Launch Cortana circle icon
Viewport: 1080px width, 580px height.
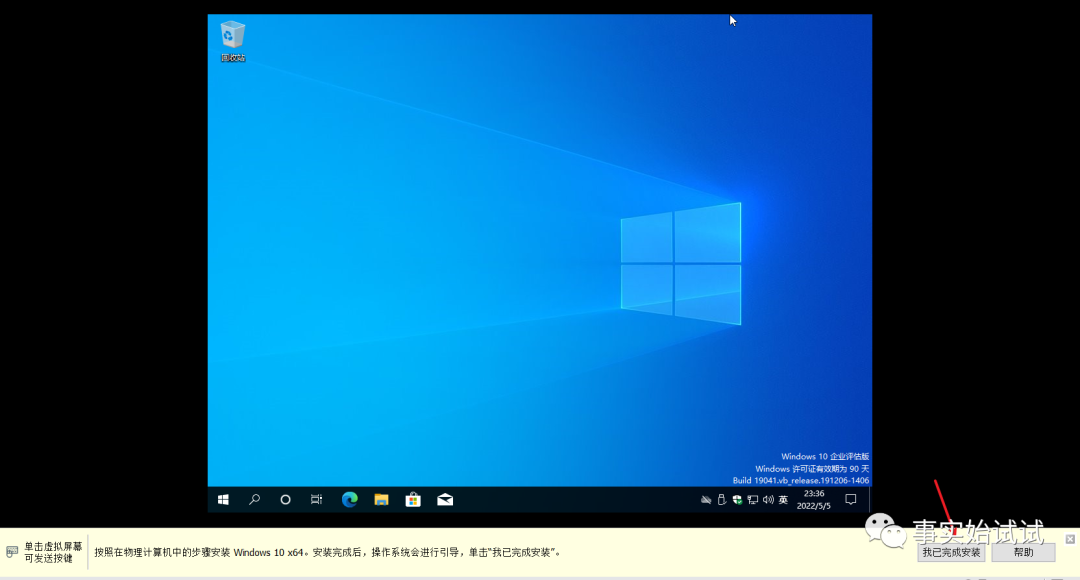coord(285,500)
